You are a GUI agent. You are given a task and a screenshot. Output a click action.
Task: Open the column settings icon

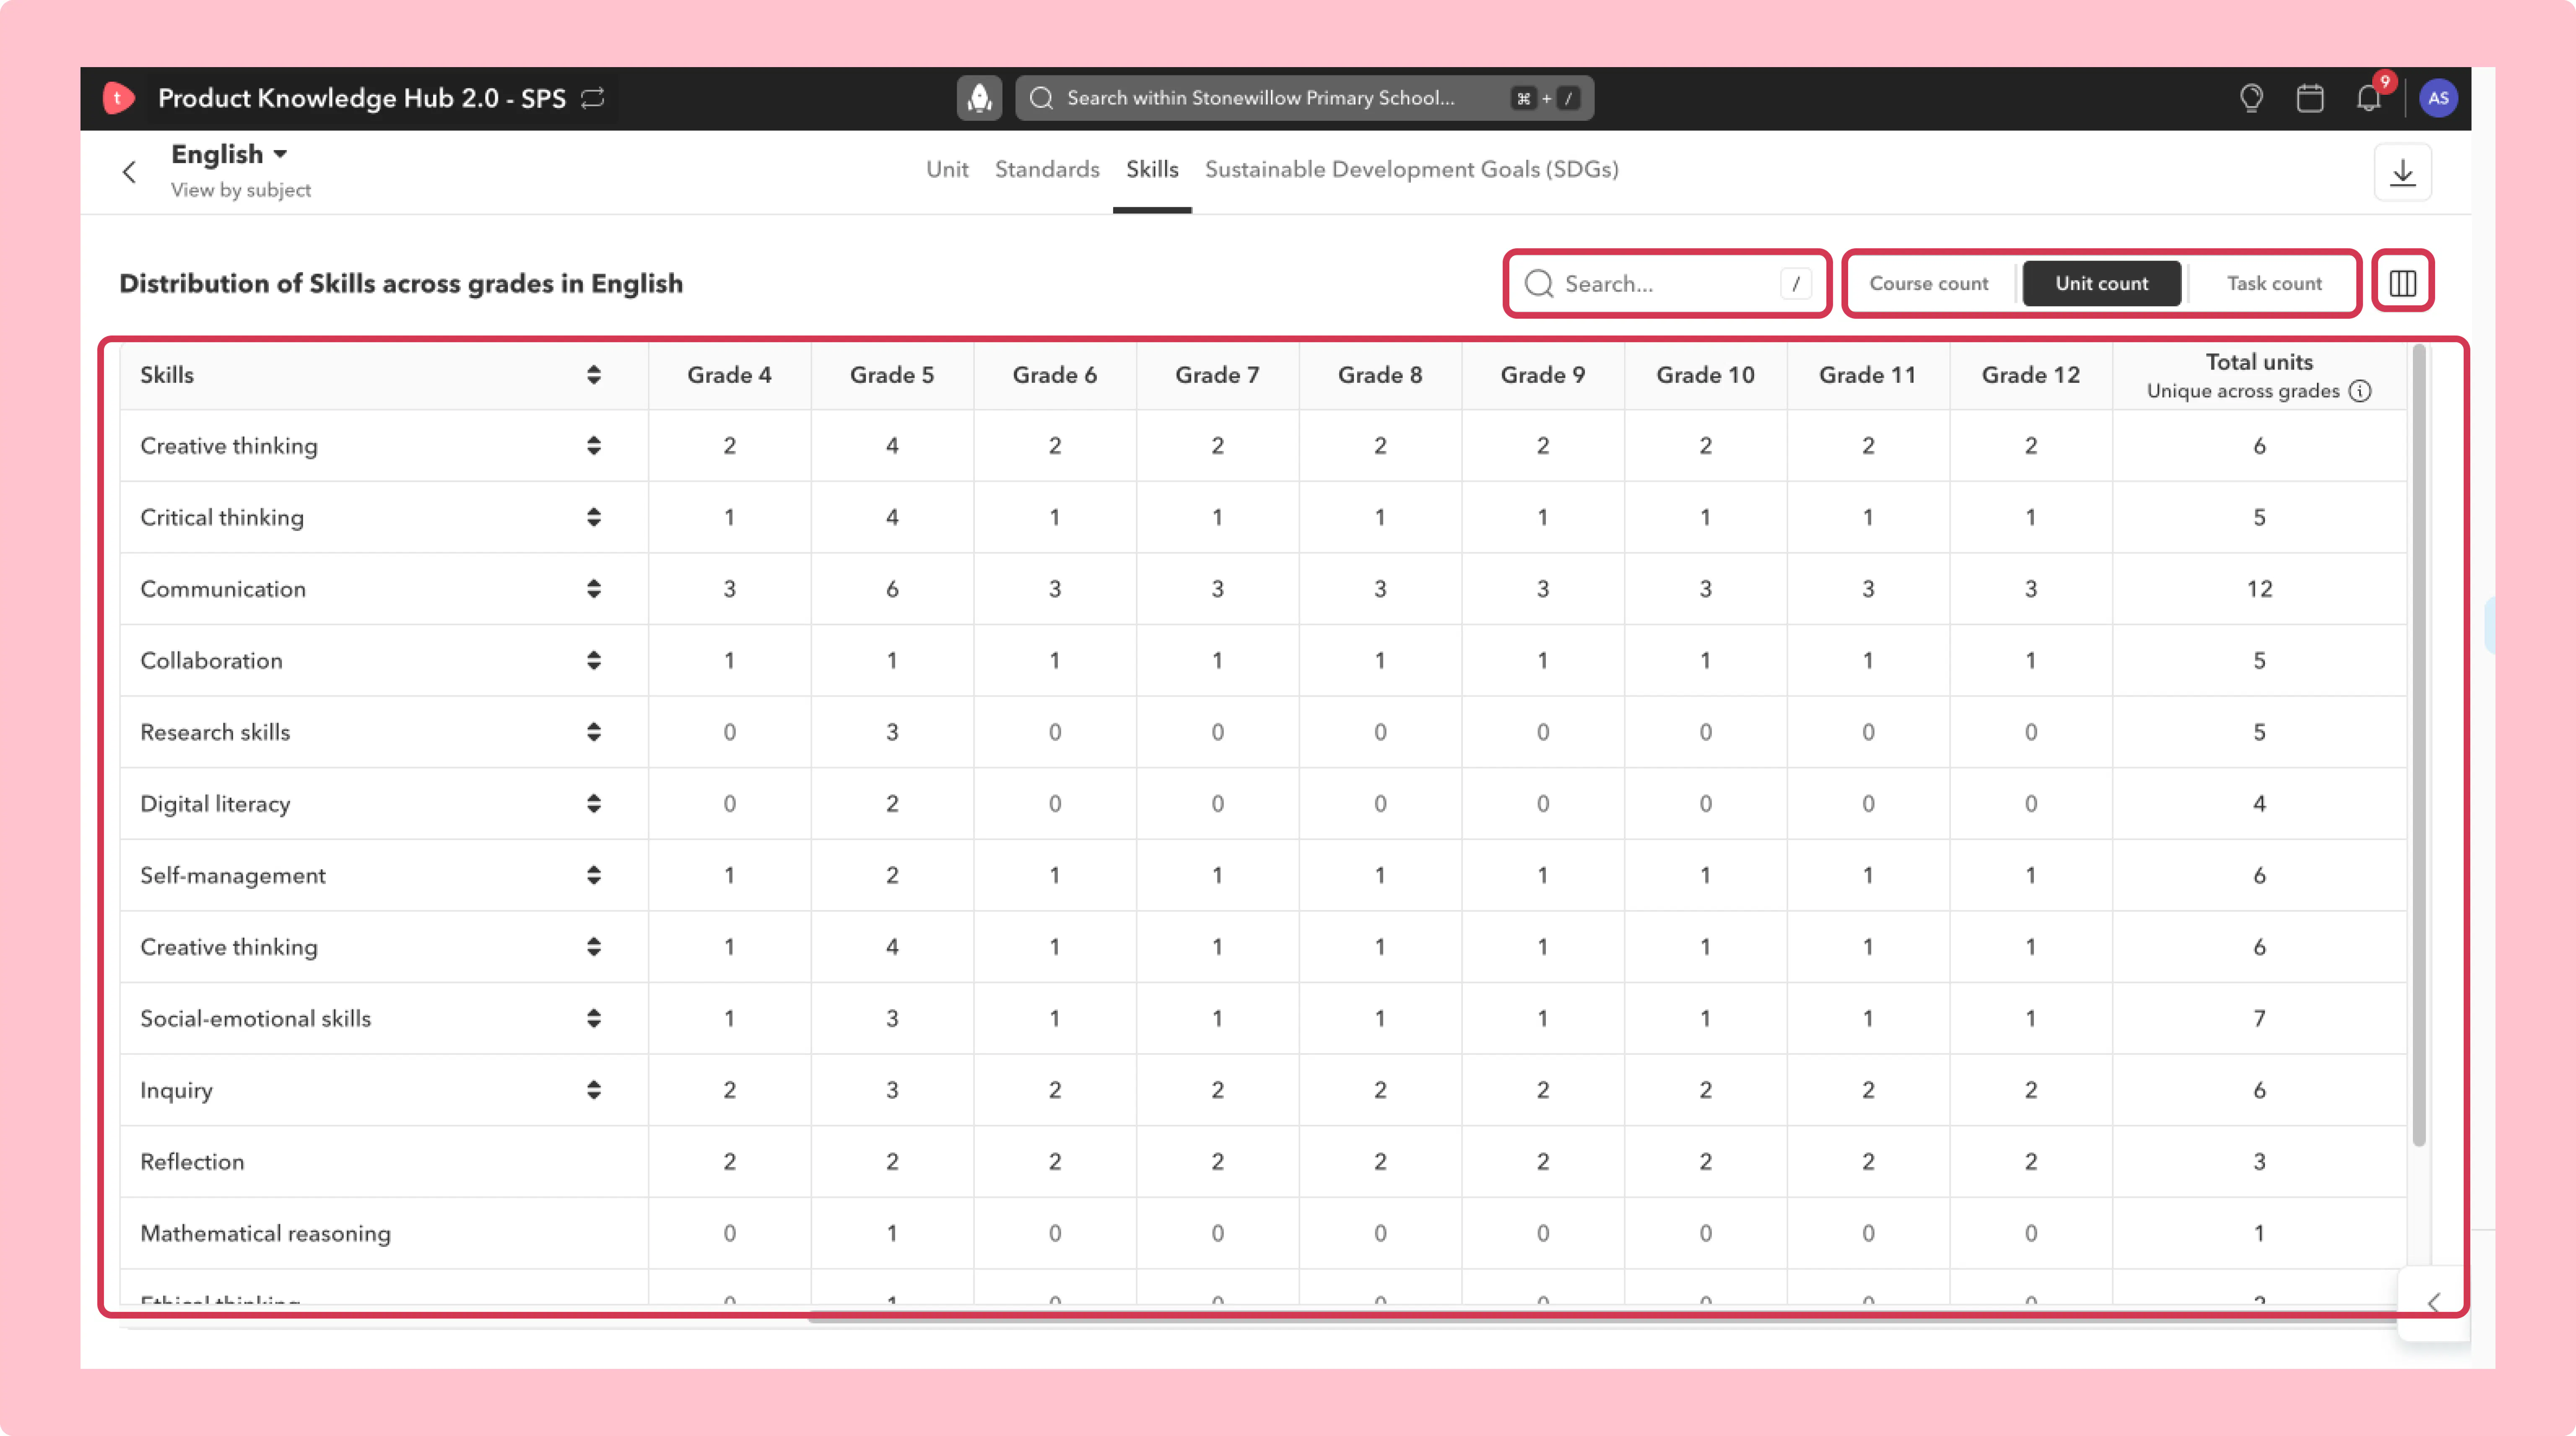coord(2402,283)
